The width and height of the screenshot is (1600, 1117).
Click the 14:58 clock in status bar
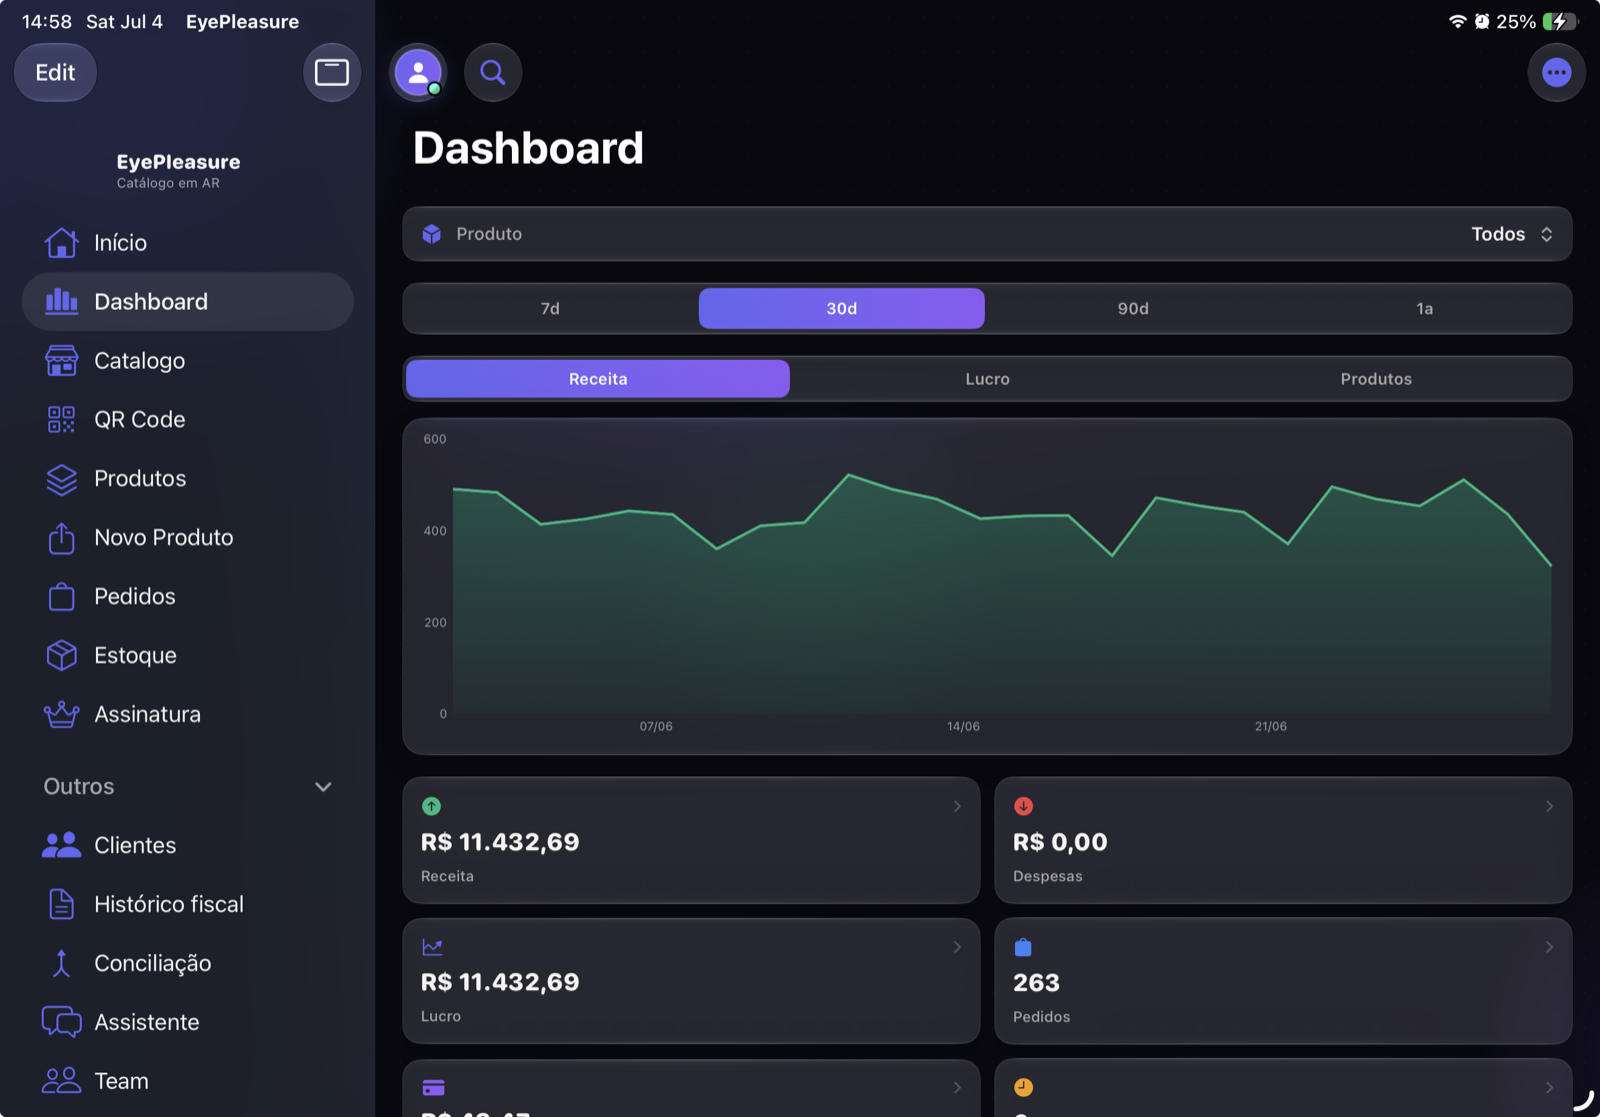click(x=47, y=22)
